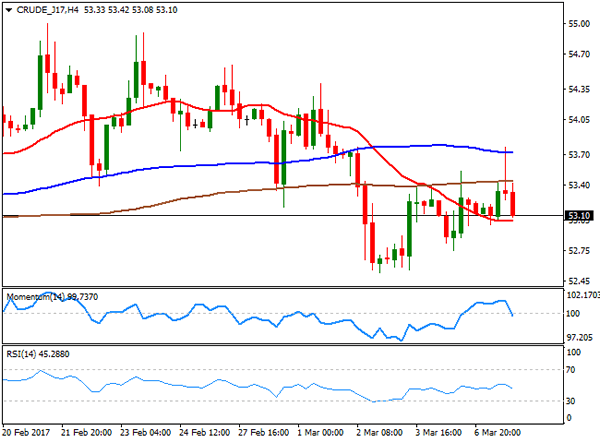Click the 54.05 price axis label
Image resolution: width=600 pixels, height=443 pixels.
[579, 120]
